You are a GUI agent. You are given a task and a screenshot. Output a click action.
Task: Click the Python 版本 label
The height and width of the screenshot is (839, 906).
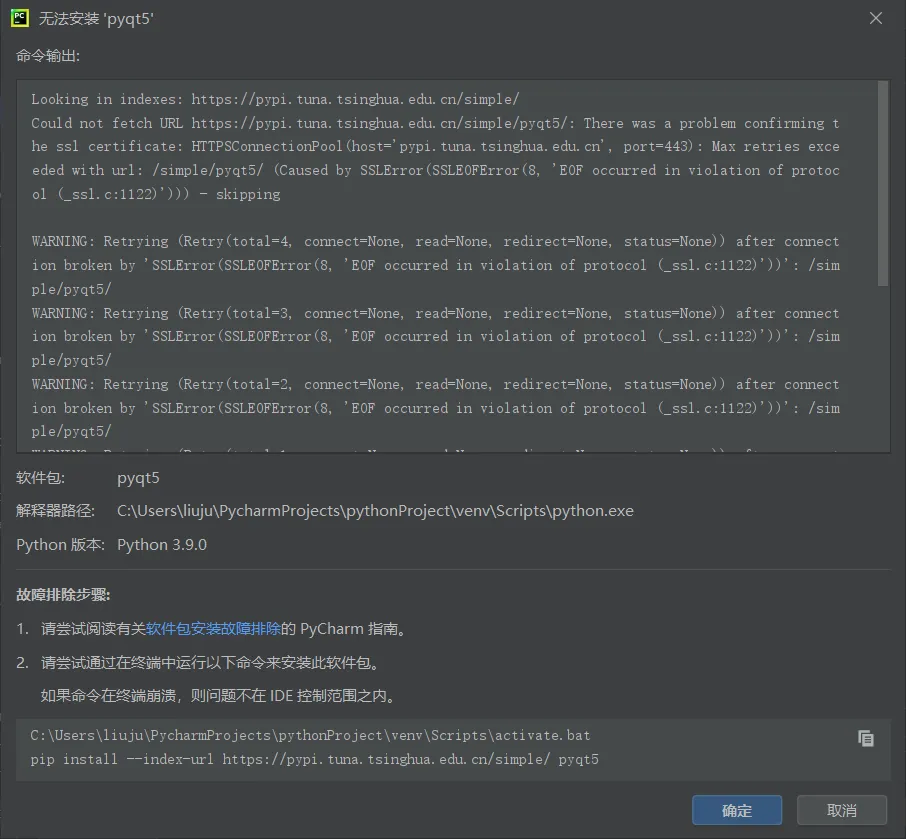pyautogui.click(x=60, y=544)
